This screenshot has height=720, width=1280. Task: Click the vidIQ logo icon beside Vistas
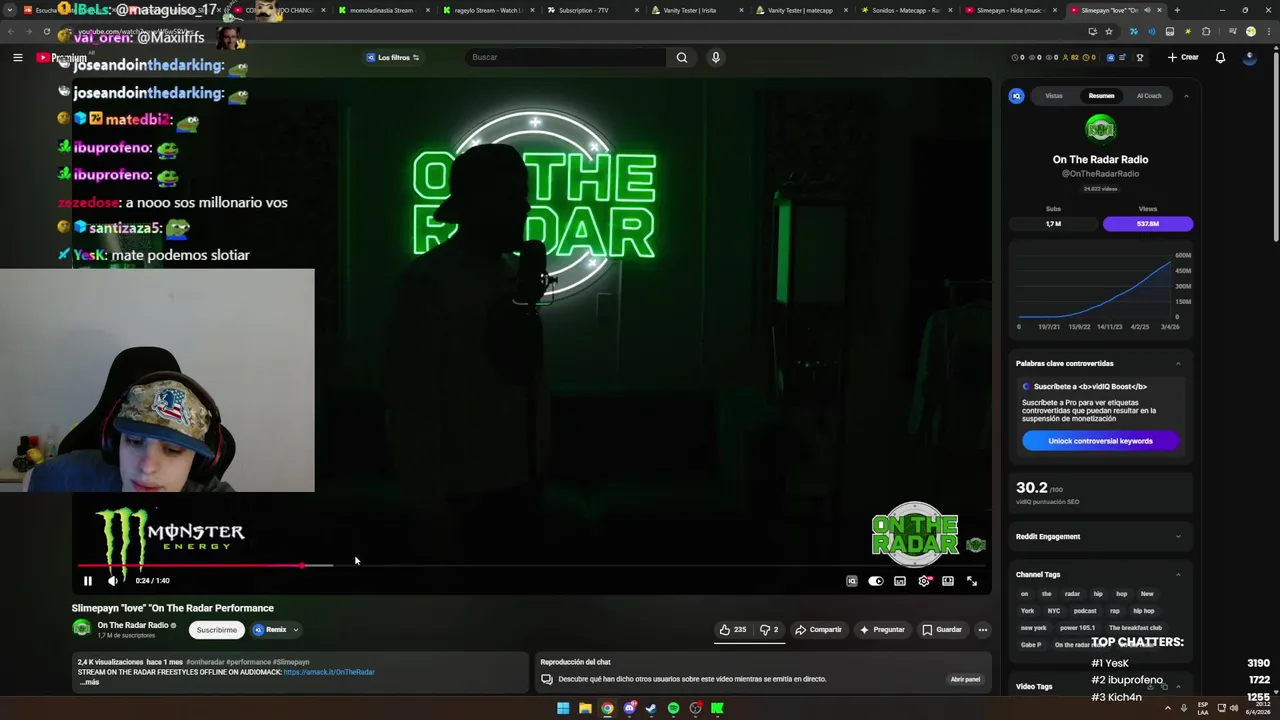(1016, 96)
